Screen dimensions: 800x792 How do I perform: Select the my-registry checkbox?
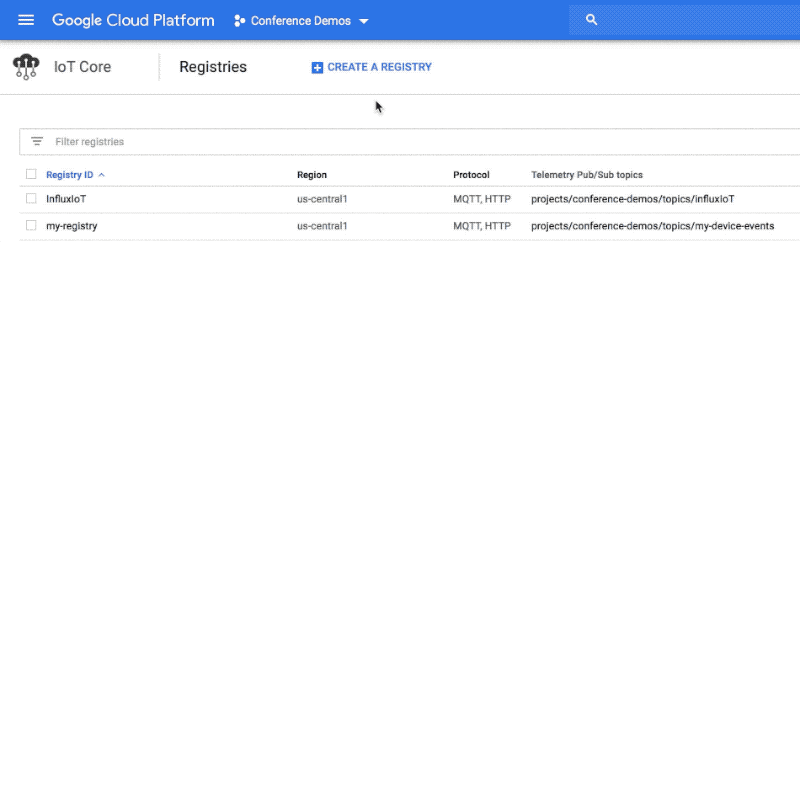point(31,226)
